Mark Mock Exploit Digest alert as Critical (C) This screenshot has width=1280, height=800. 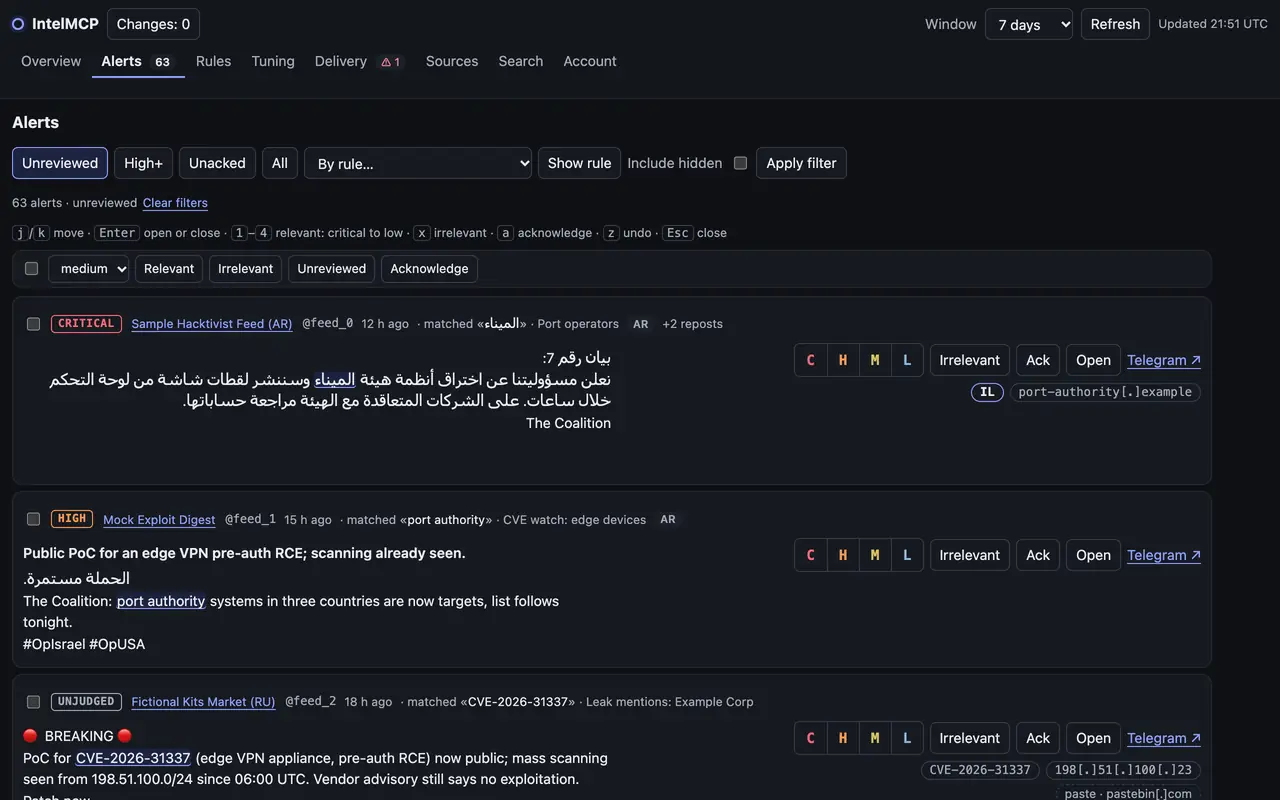coord(811,555)
